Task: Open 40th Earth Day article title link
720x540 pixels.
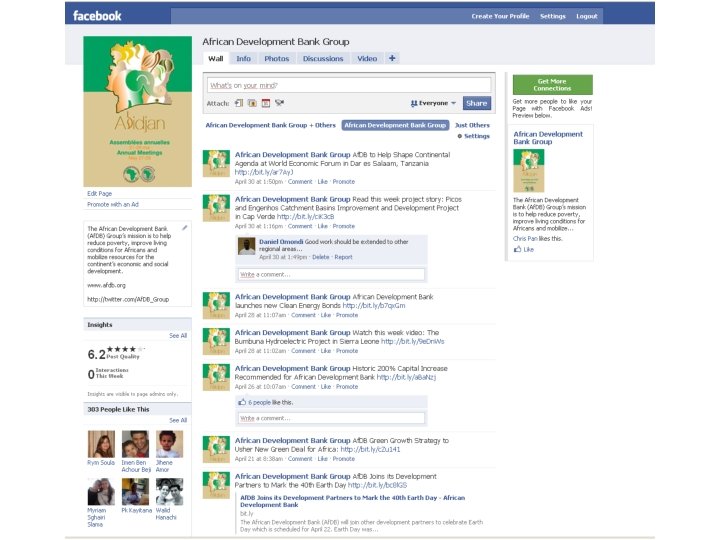Action: pos(352,501)
